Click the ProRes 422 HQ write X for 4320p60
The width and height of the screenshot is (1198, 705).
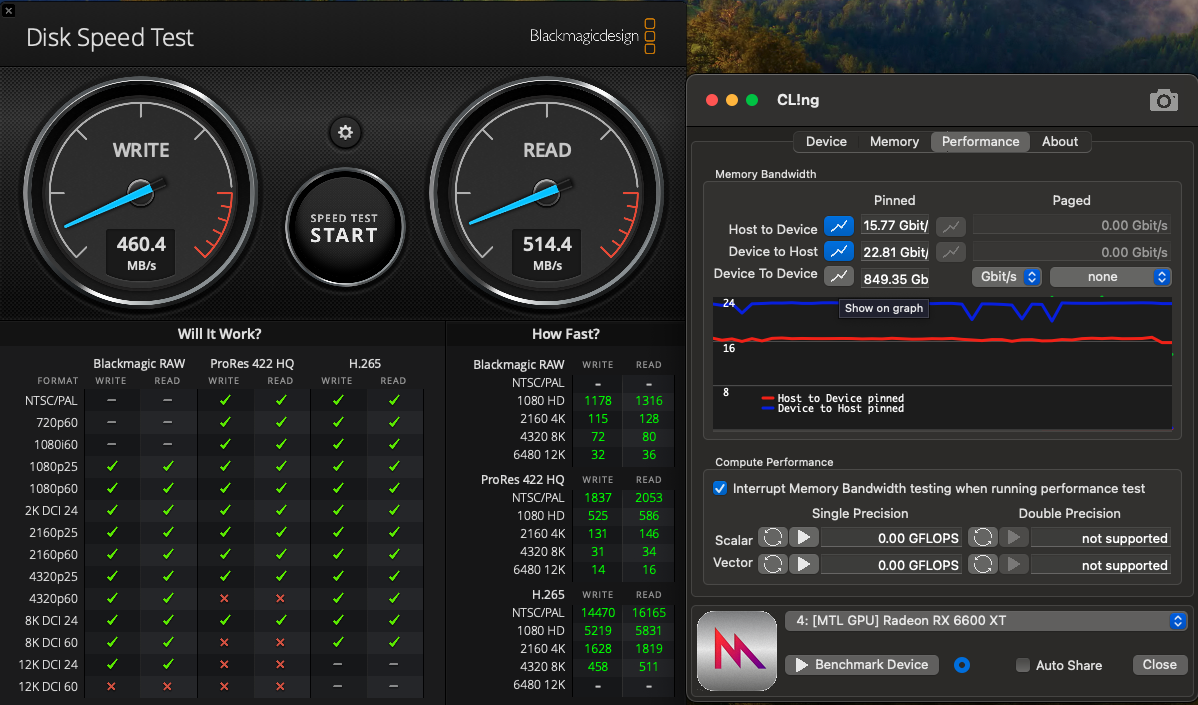coord(224,598)
